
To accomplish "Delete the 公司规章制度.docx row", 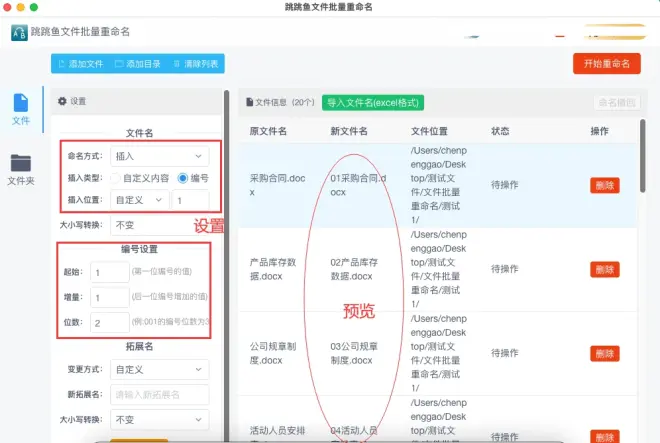I will 604,354.
